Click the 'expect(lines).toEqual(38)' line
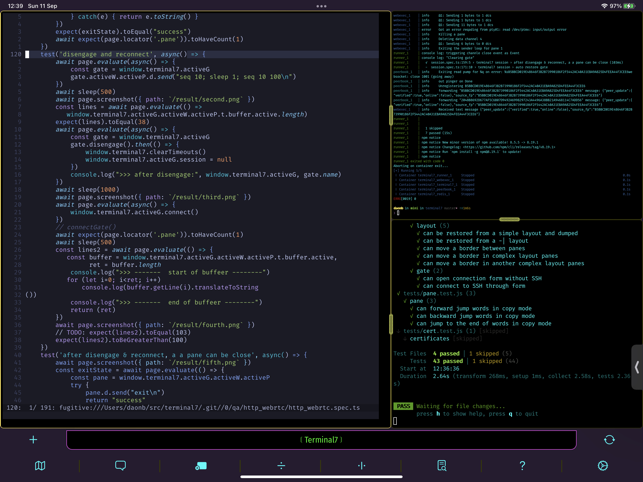Screen dimensions: 643x482 (x=103, y=122)
